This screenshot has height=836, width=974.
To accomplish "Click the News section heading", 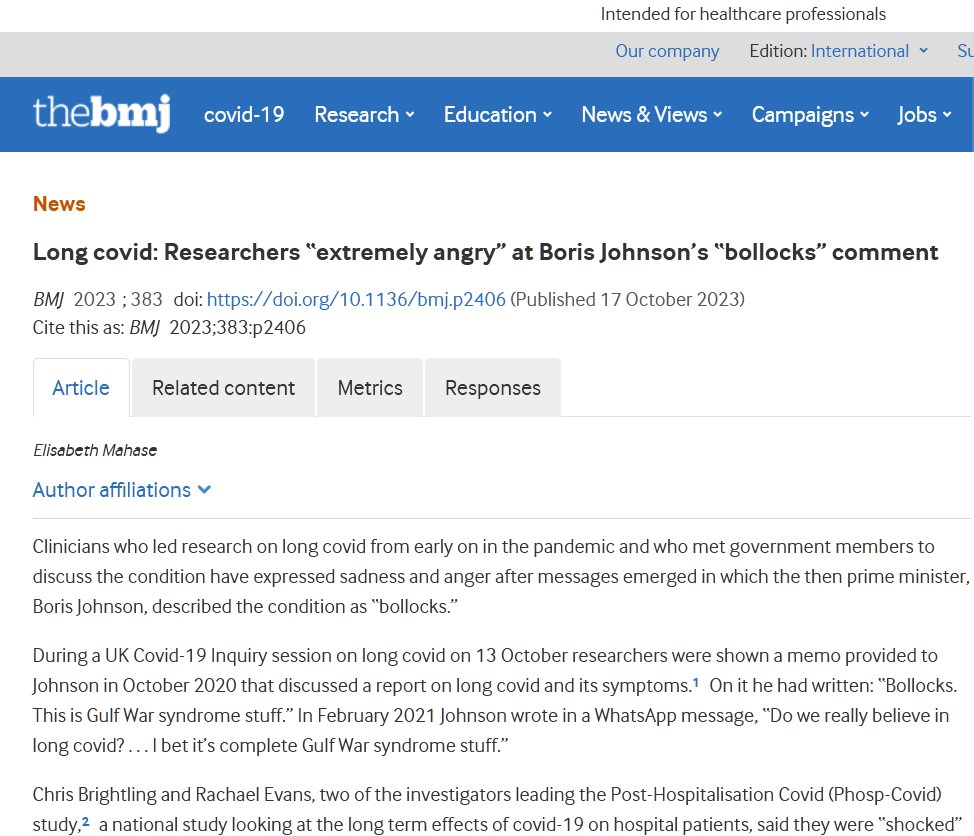I will (59, 204).
